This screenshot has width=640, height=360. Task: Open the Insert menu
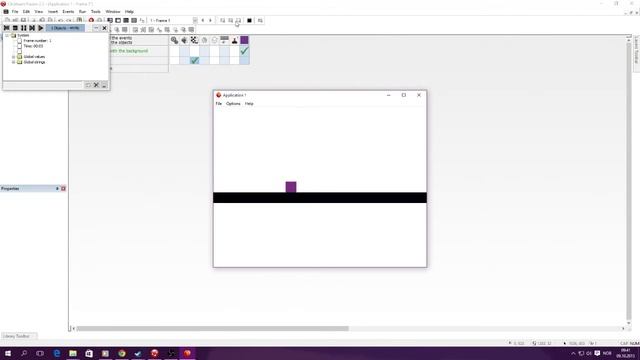[53, 12]
